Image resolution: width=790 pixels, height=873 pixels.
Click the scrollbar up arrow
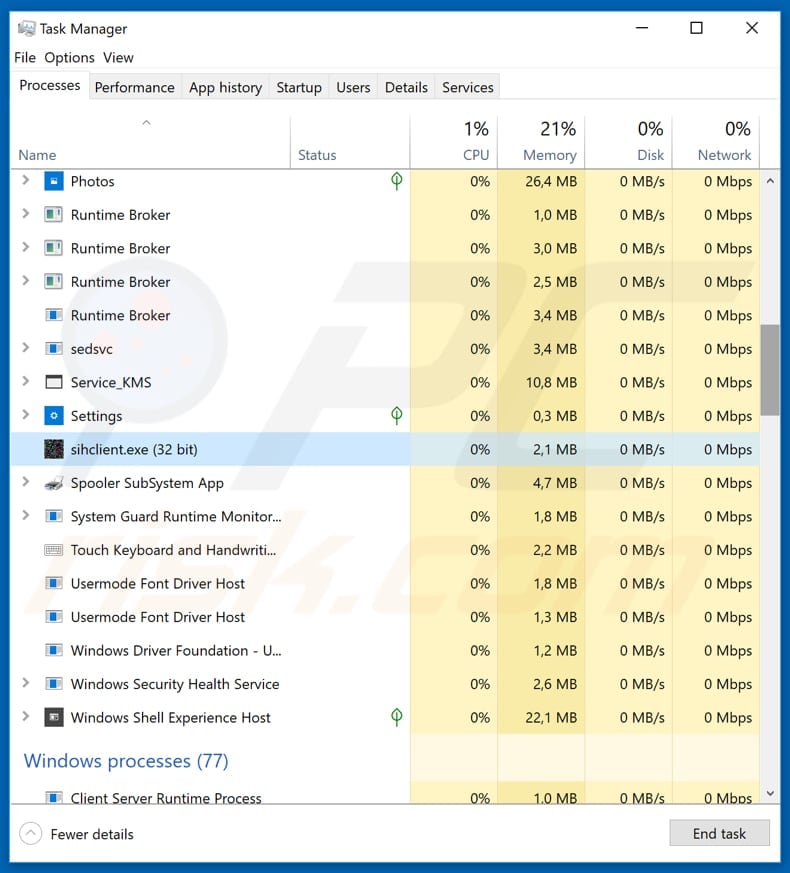pos(770,181)
